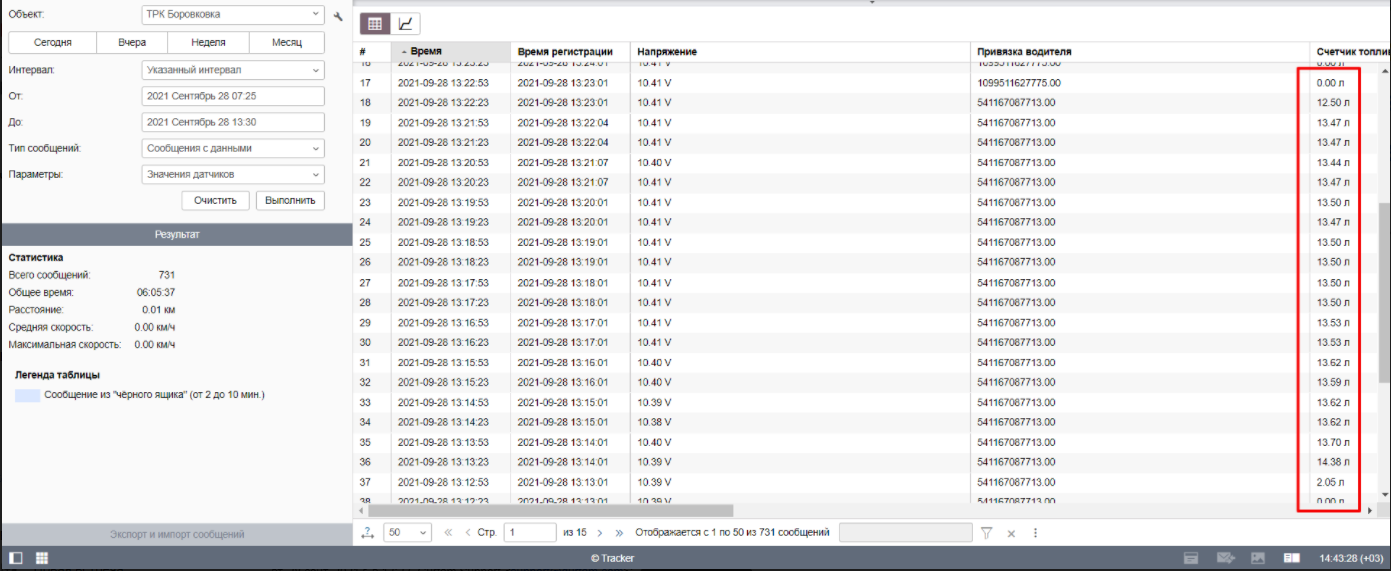Select the Неделя period tab
The width and height of the screenshot is (1391, 571).
pos(209,42)
